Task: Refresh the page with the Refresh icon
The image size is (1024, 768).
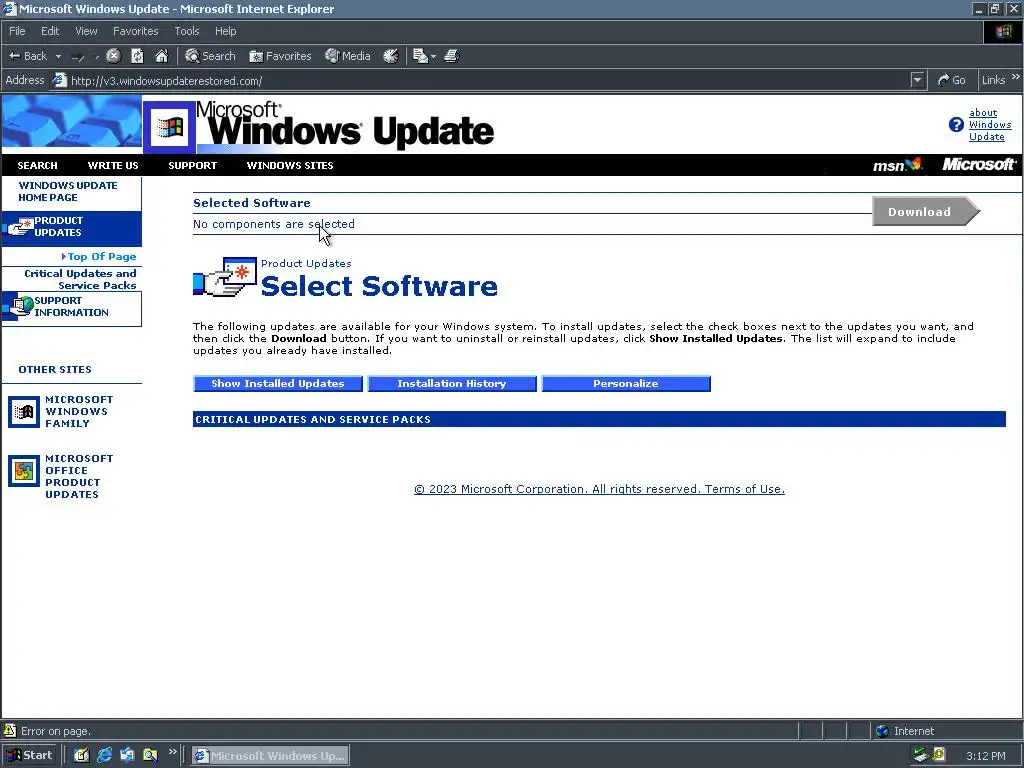Action: (x=137, y=56)
